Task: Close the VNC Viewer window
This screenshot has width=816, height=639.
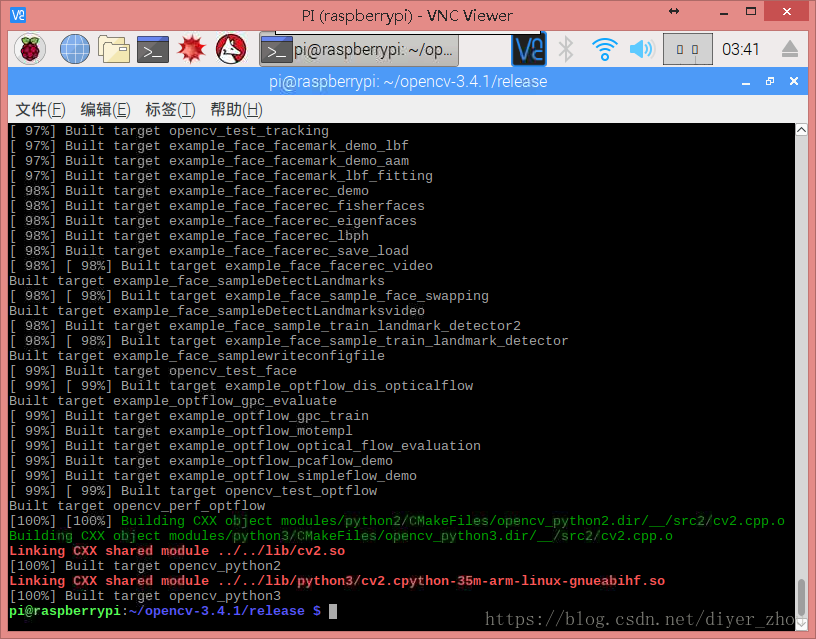Action: tap(786, 11)
